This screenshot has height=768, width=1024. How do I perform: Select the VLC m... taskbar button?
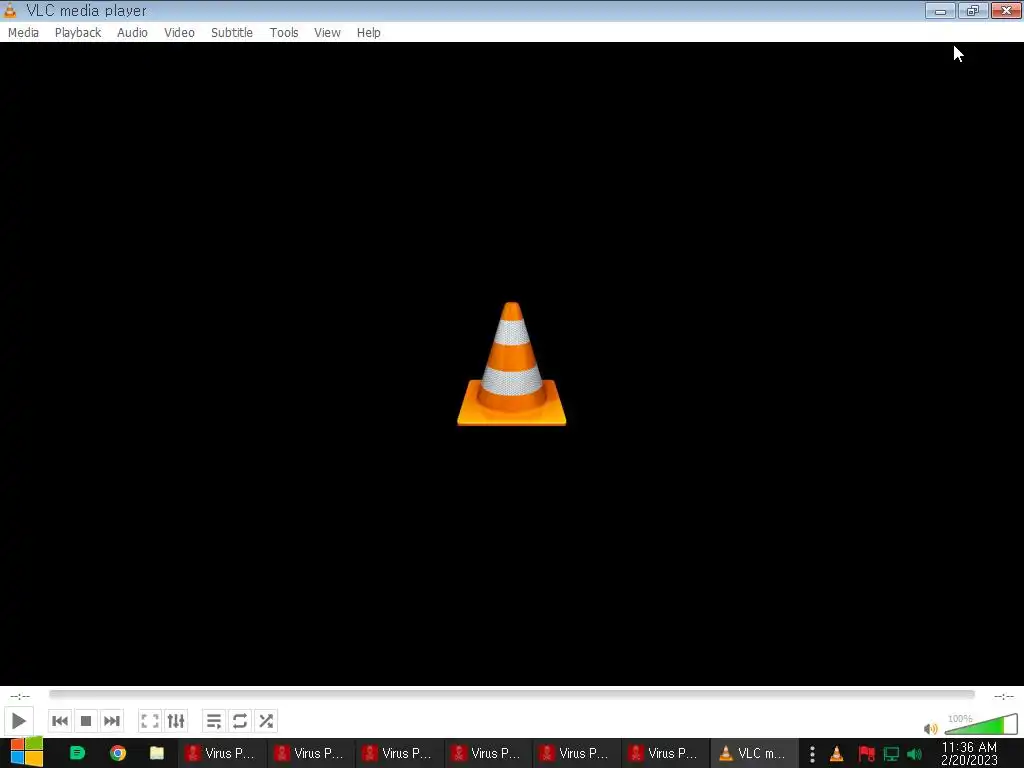coord(753,754)
